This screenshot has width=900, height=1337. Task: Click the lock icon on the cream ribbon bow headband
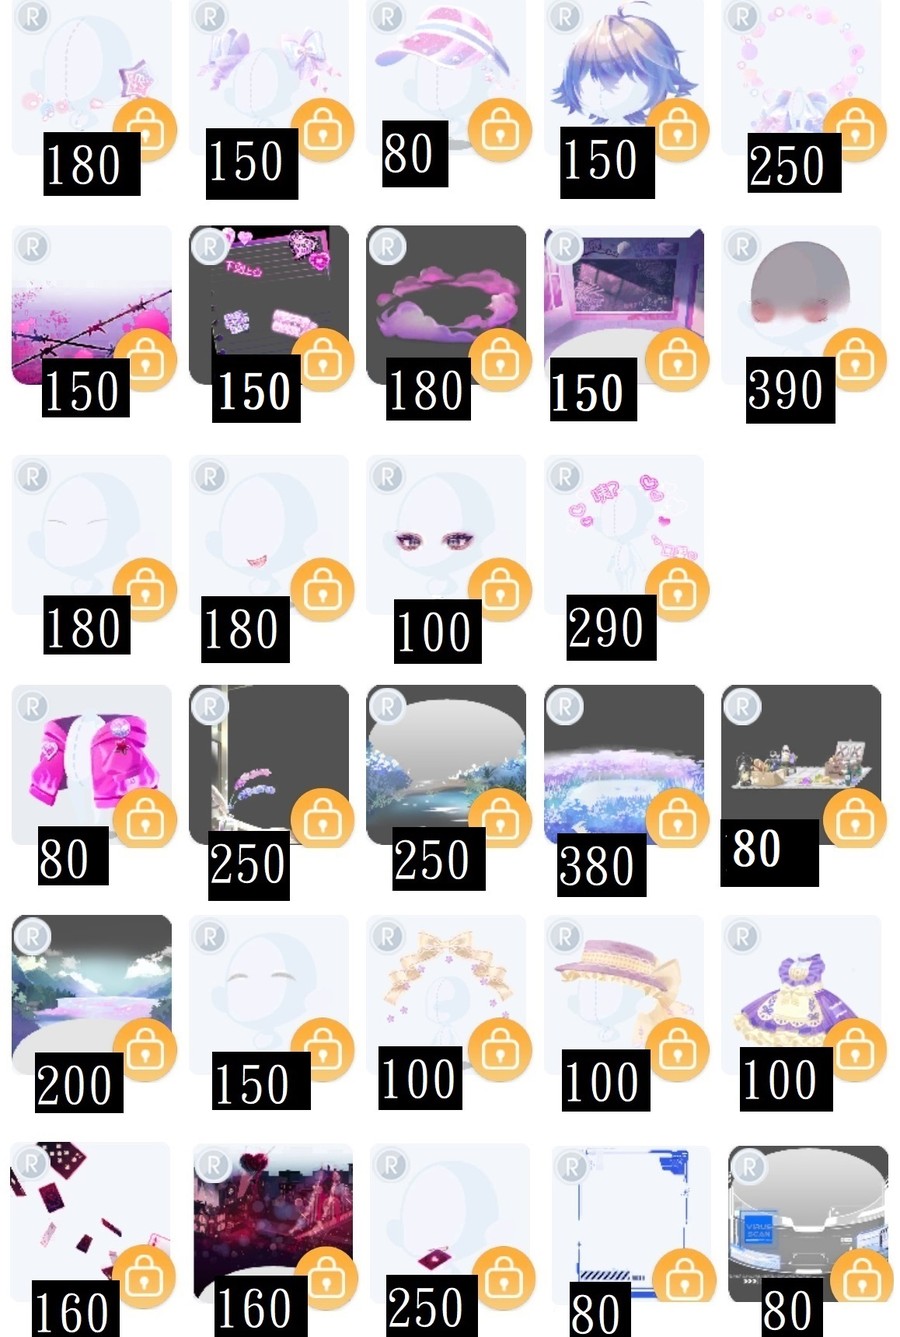(x=500, y=1049)
